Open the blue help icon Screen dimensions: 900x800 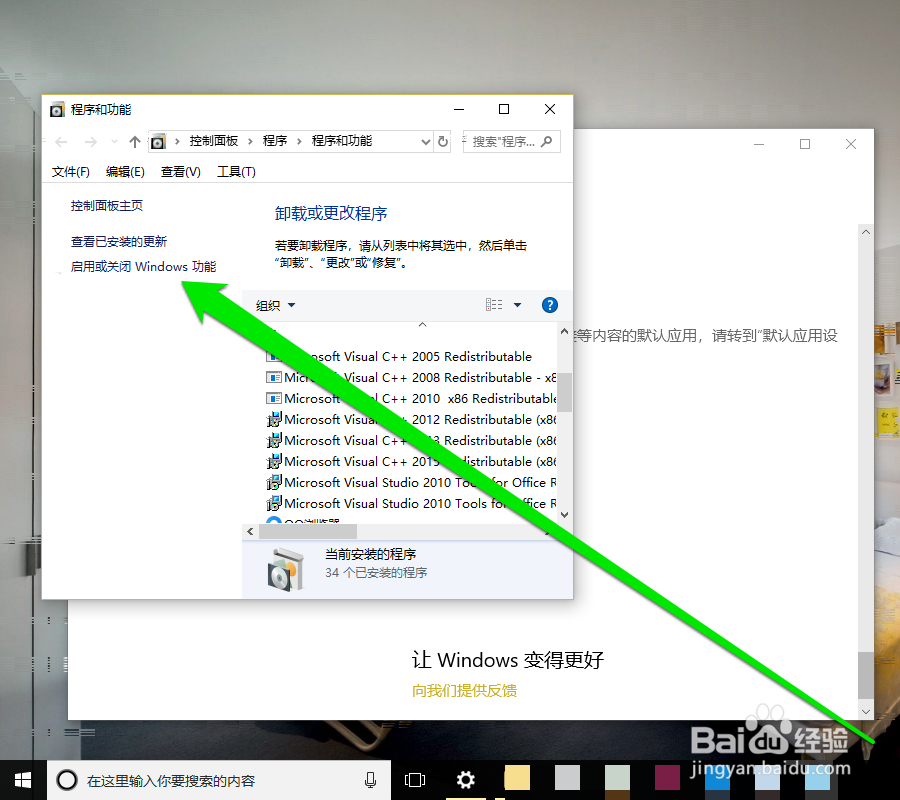point(549,305)
